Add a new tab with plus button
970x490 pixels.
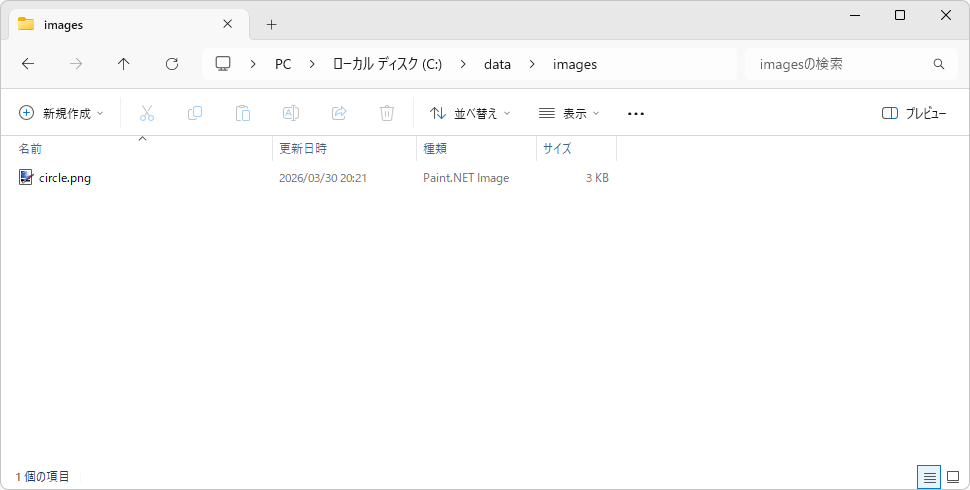pos(271,25)
